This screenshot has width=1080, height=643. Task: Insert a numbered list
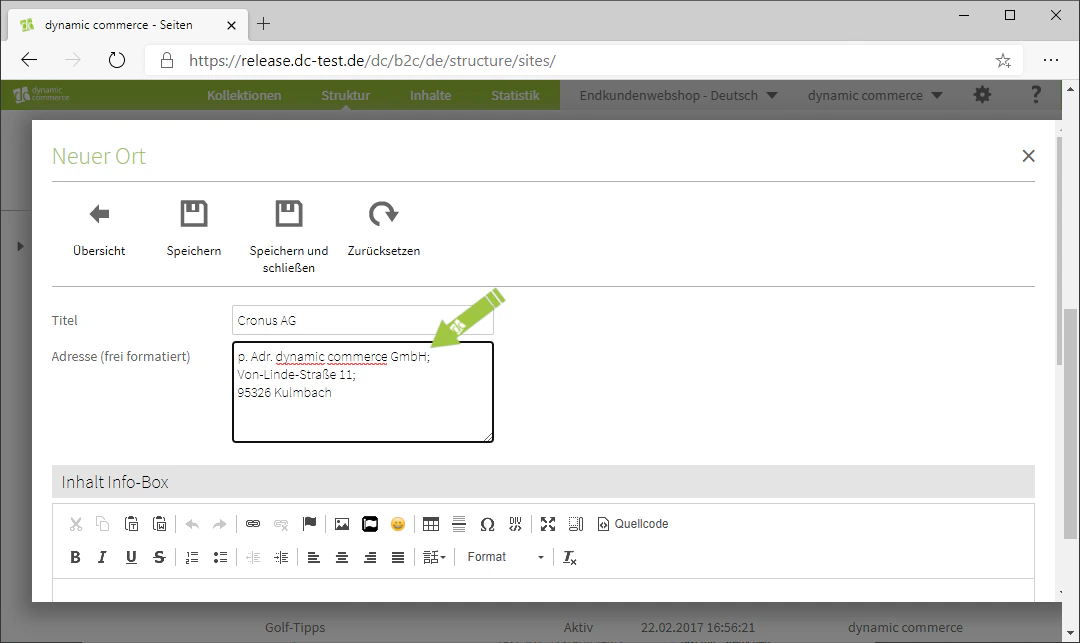(192, 557)
